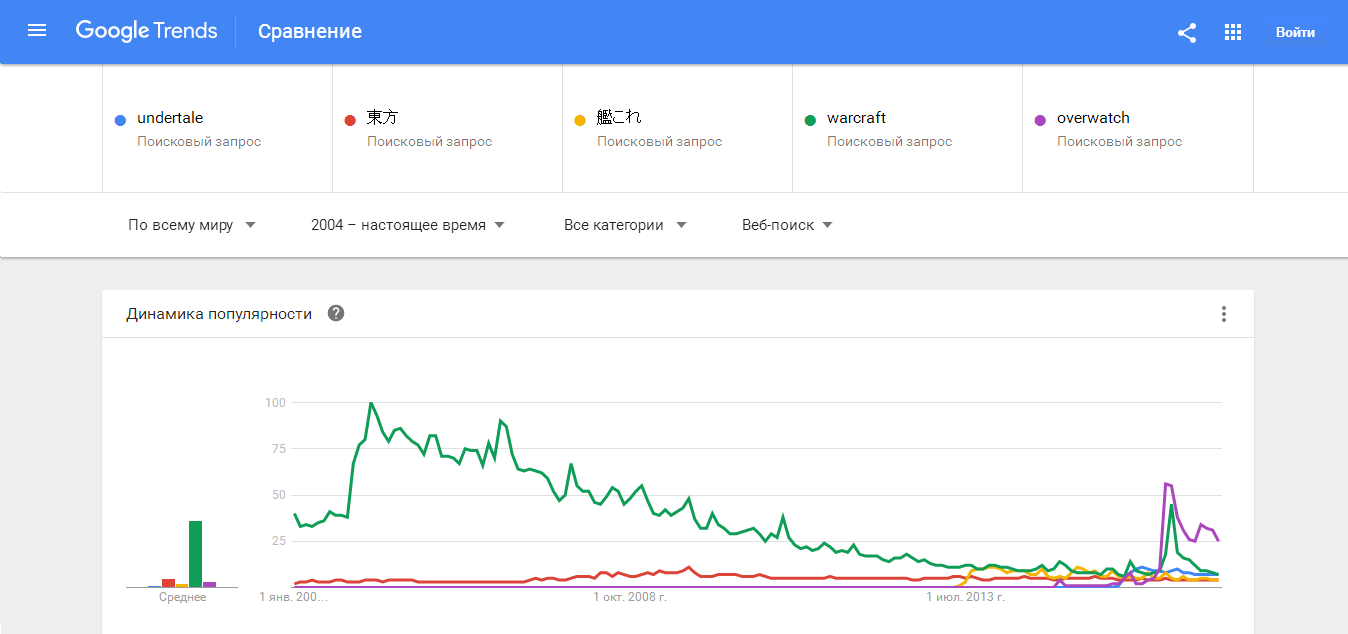The height and width of the screenshot is (634, 1348).
Task: Click the green warcraft peak at 100
Action: 371,403
